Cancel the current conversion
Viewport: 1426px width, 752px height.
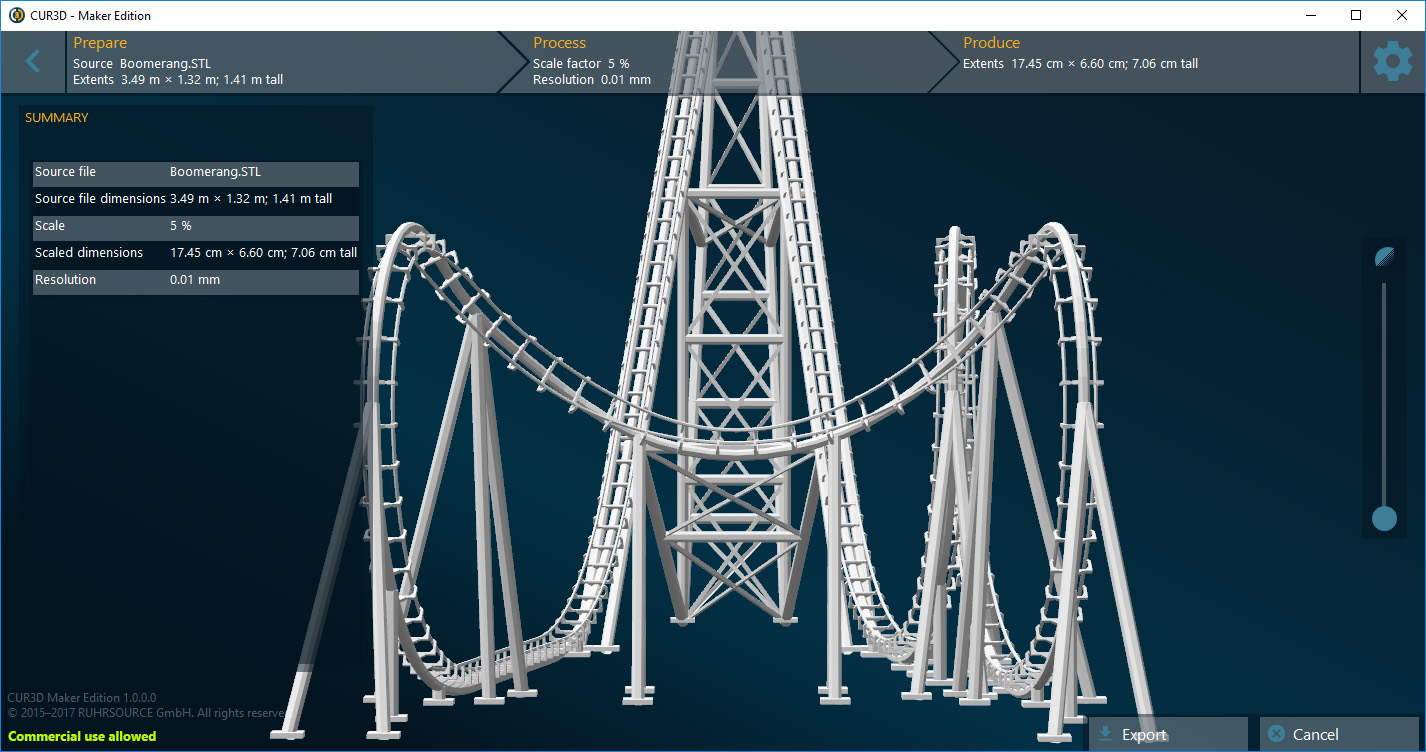1339,733
